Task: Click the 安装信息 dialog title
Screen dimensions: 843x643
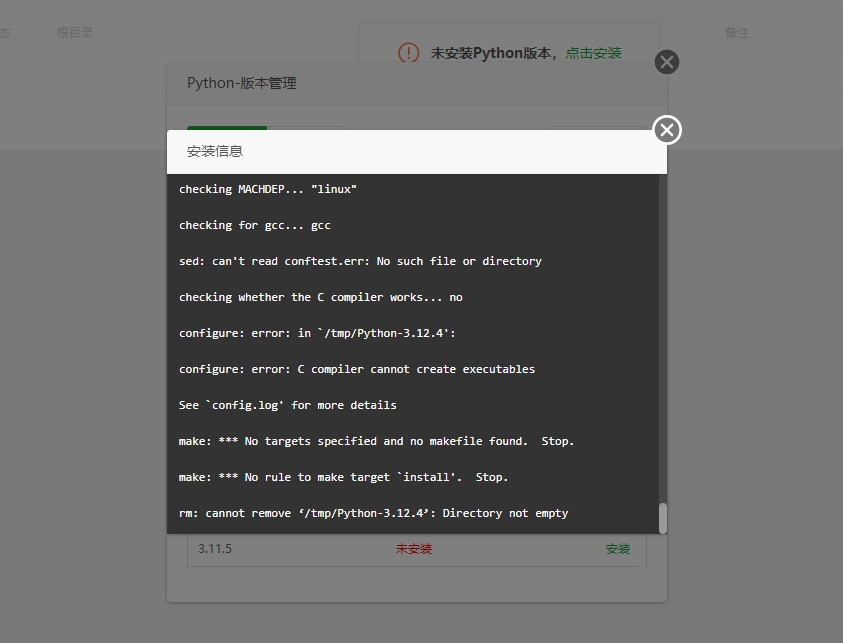Action: click(x=215, y=152)
